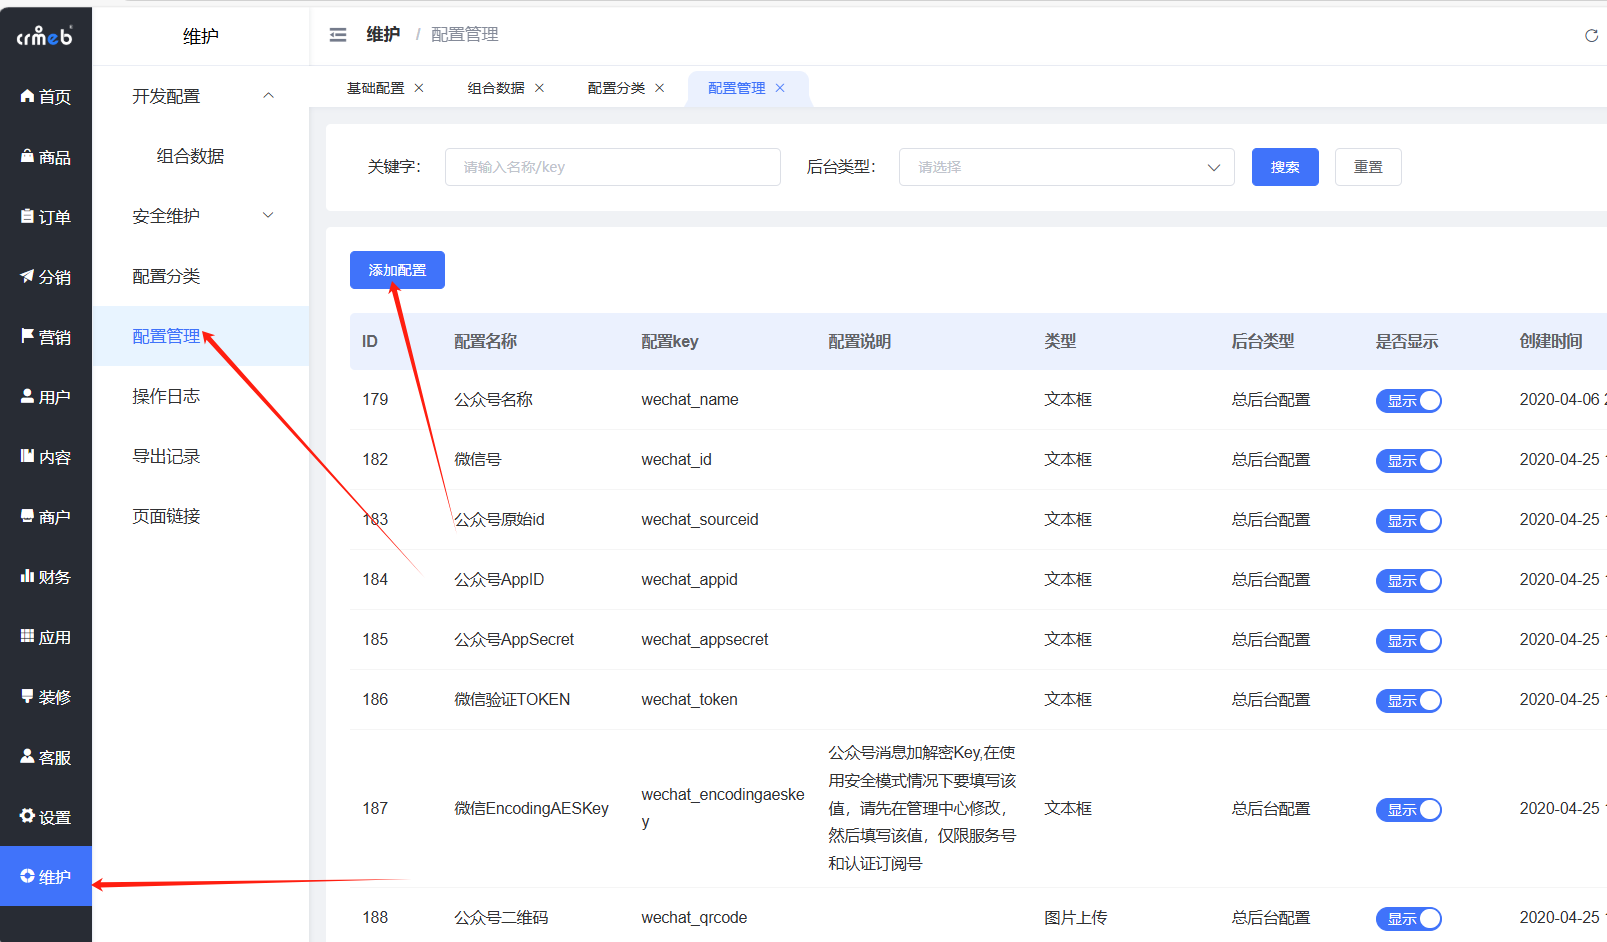
Task: Toggle 显示 switch for wechat_appsecret row
Action: coord(1408,641)
